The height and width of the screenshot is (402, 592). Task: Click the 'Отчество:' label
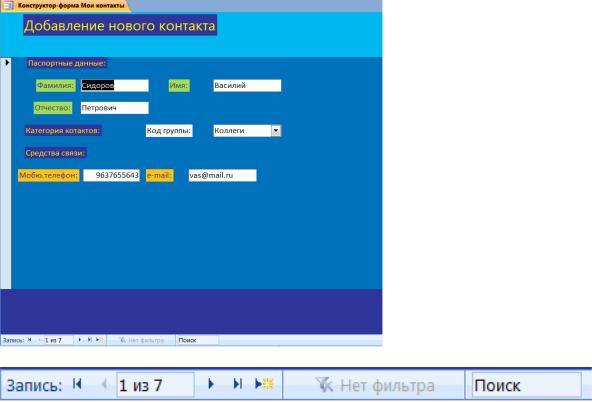pyautogui.click(x=53, y=108)
